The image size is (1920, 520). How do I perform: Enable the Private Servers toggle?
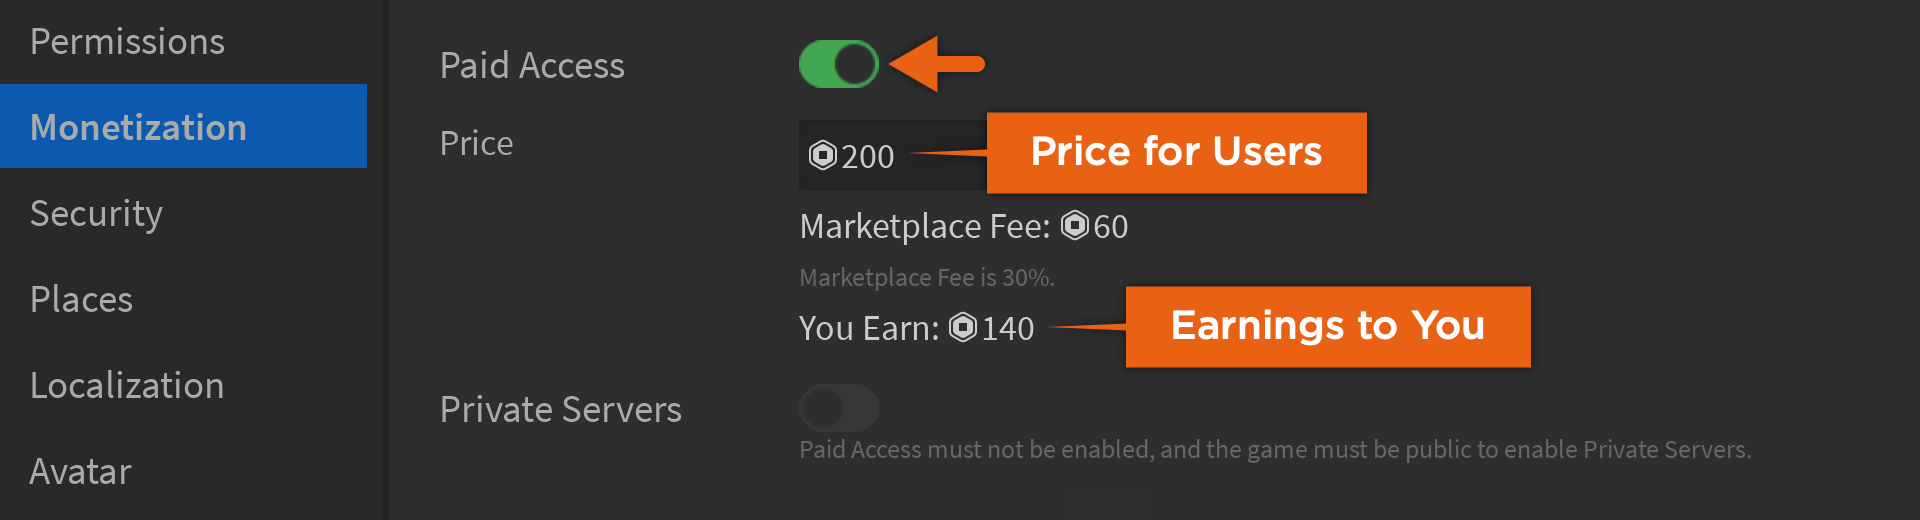838,407
